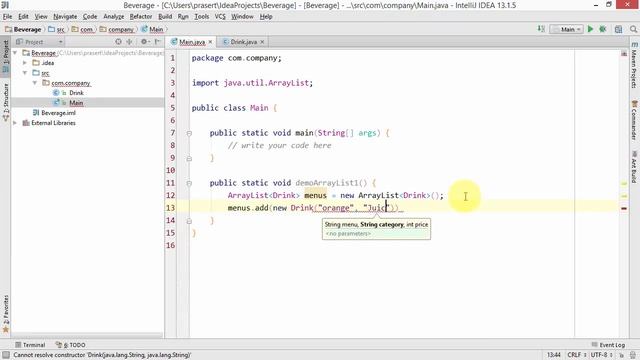Open Project panel gear settings
Image resolution: width=640 pixels, height=360 pixels.
pyautogui.click(x=144, y=42)
